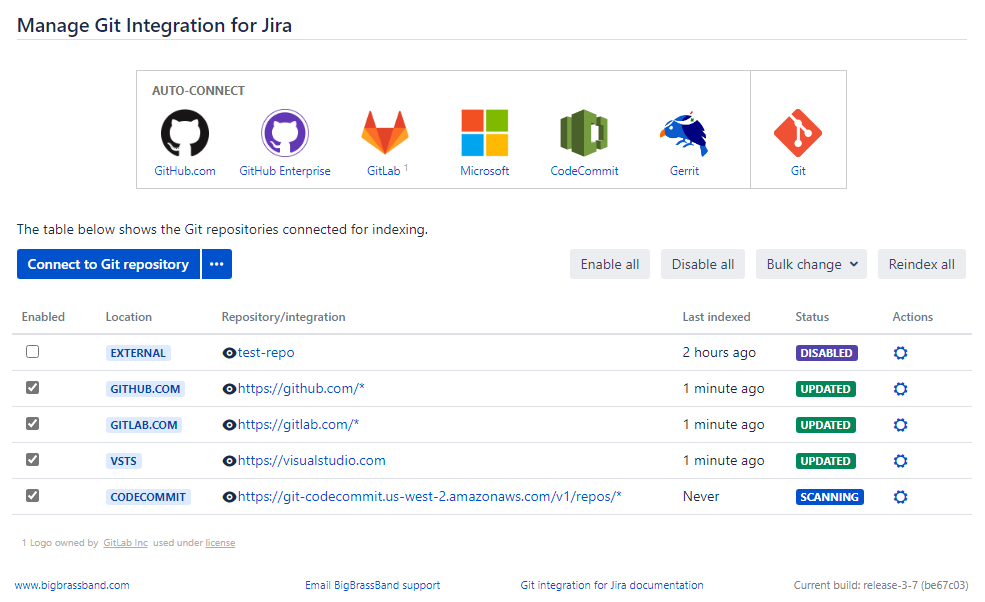985x602 pixels.
Task: Click the "2 hours ago" last indexed cell
Action: 719,353
